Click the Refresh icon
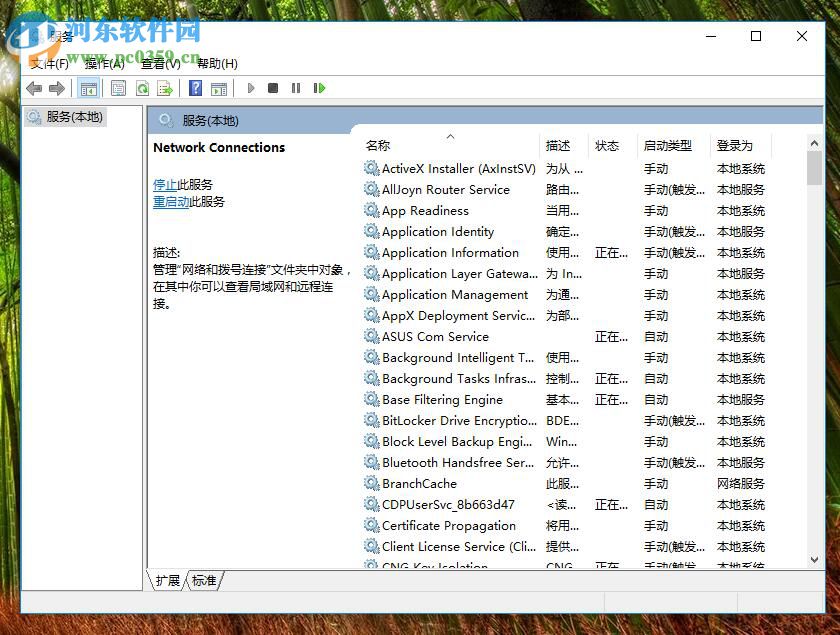This screenshot has width=840, height=635. point(143,88)
